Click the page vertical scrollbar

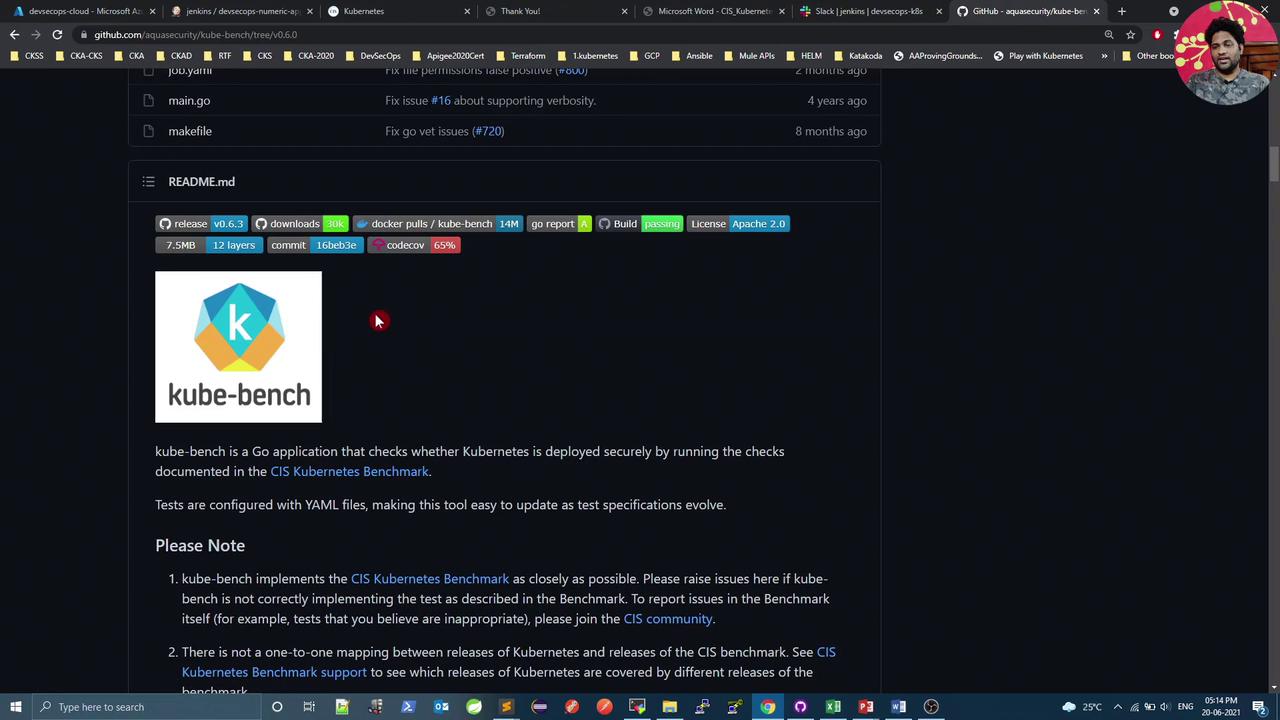tap(1274, 380)
